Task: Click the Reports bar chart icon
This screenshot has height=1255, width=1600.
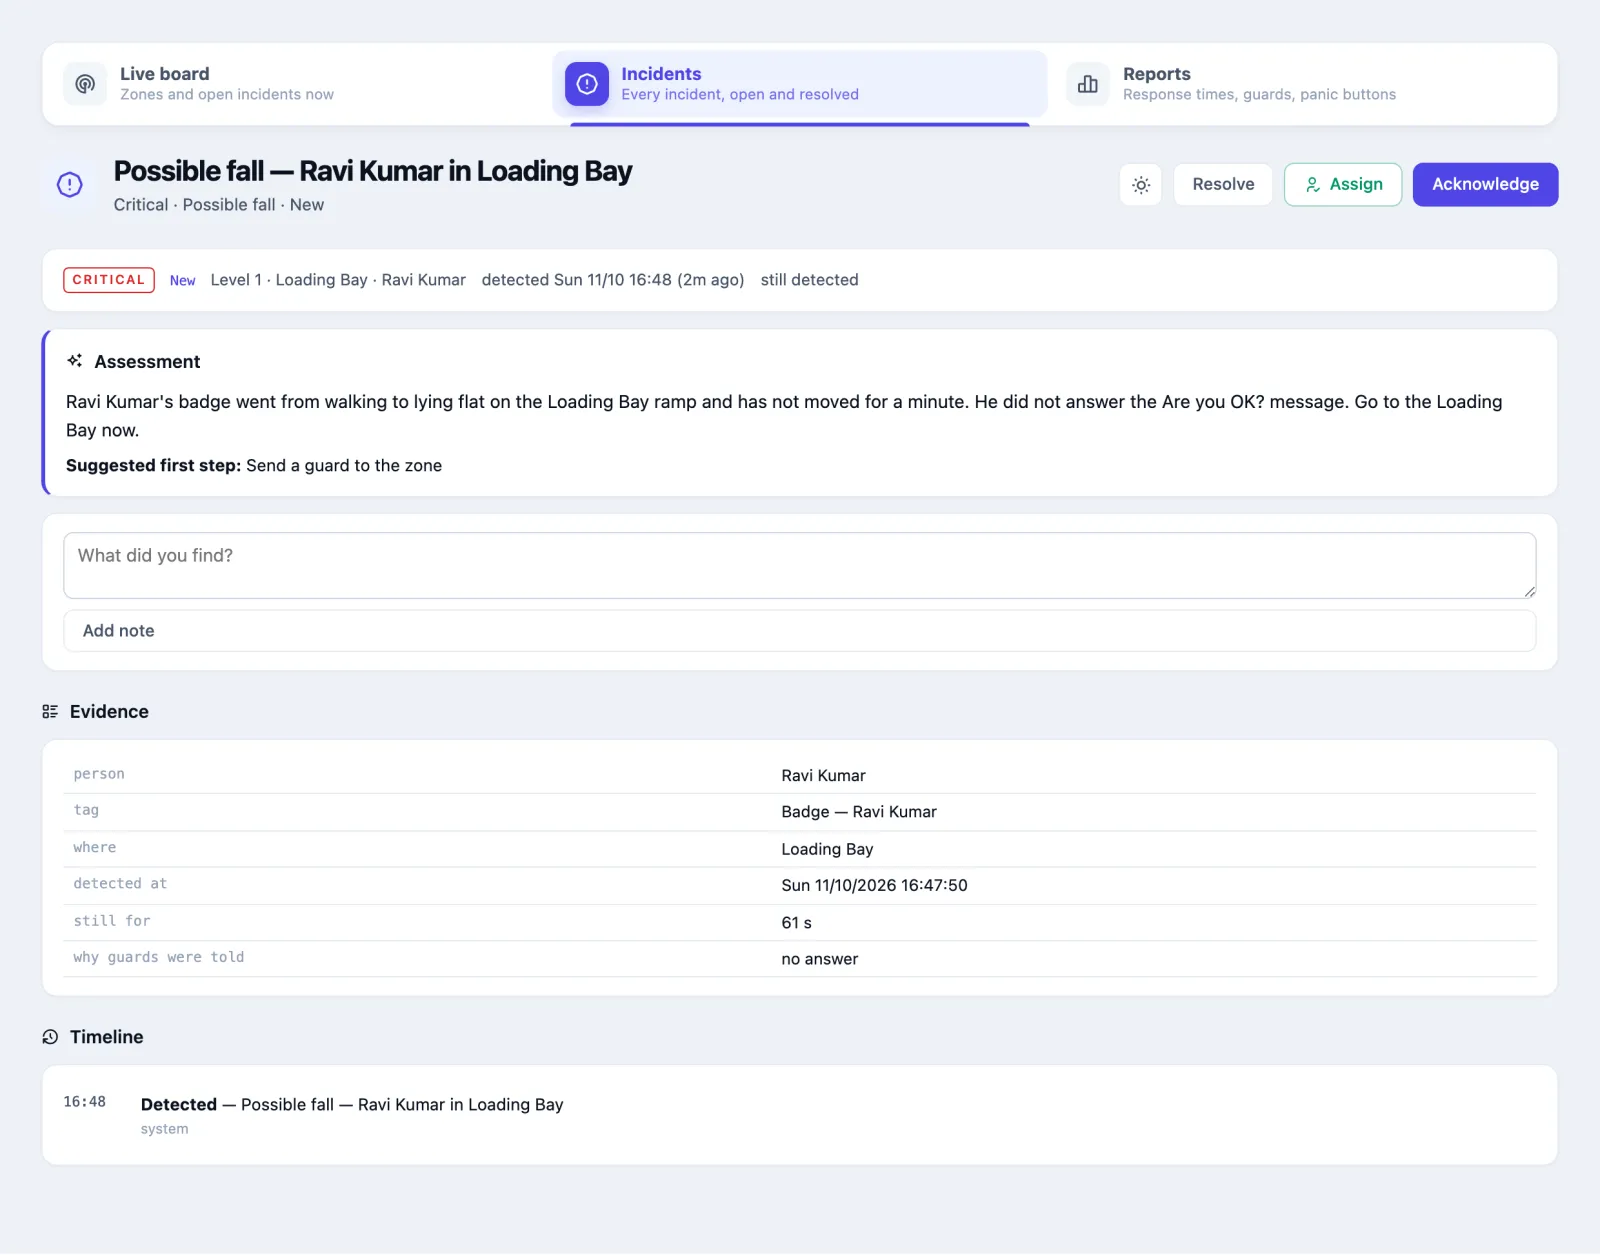Action: (x=1088, y=84)
